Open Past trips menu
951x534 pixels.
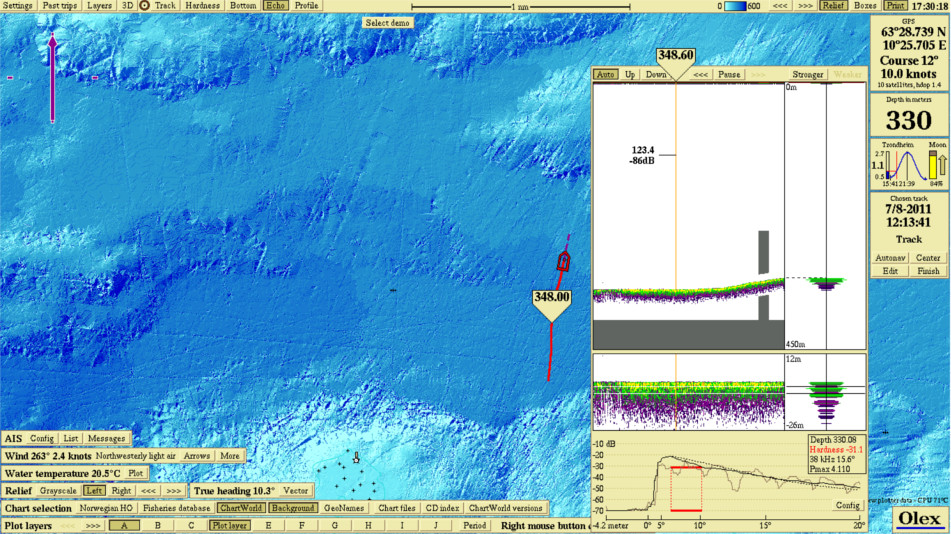[x=59, y=5]
